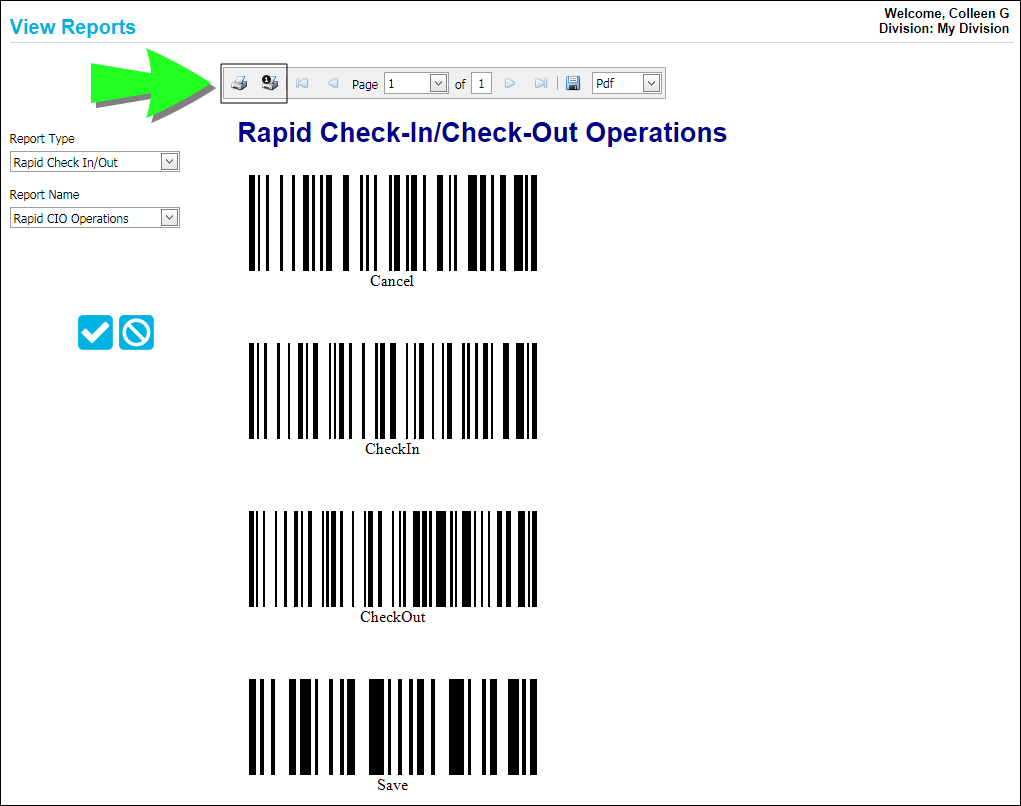This screenshot has height=806, width=1021.
Task: Click the CheckIn barcode image
Action: click(393, 391)
